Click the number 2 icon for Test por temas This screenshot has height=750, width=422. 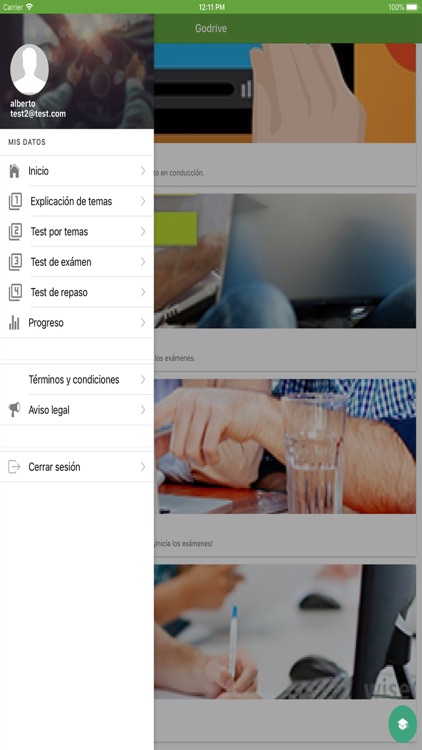(15, 232)
